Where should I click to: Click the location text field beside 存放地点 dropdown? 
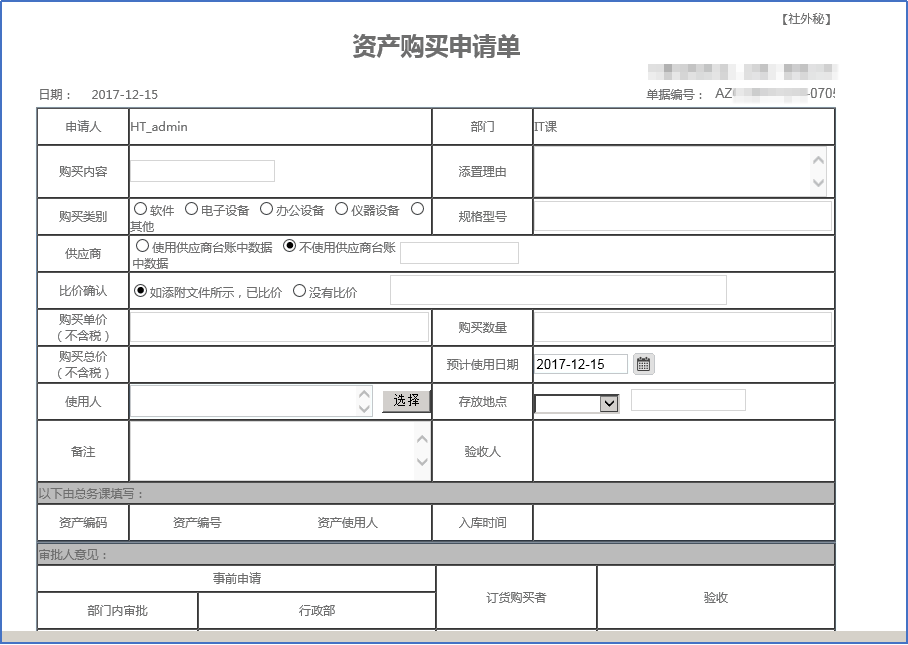688,400
